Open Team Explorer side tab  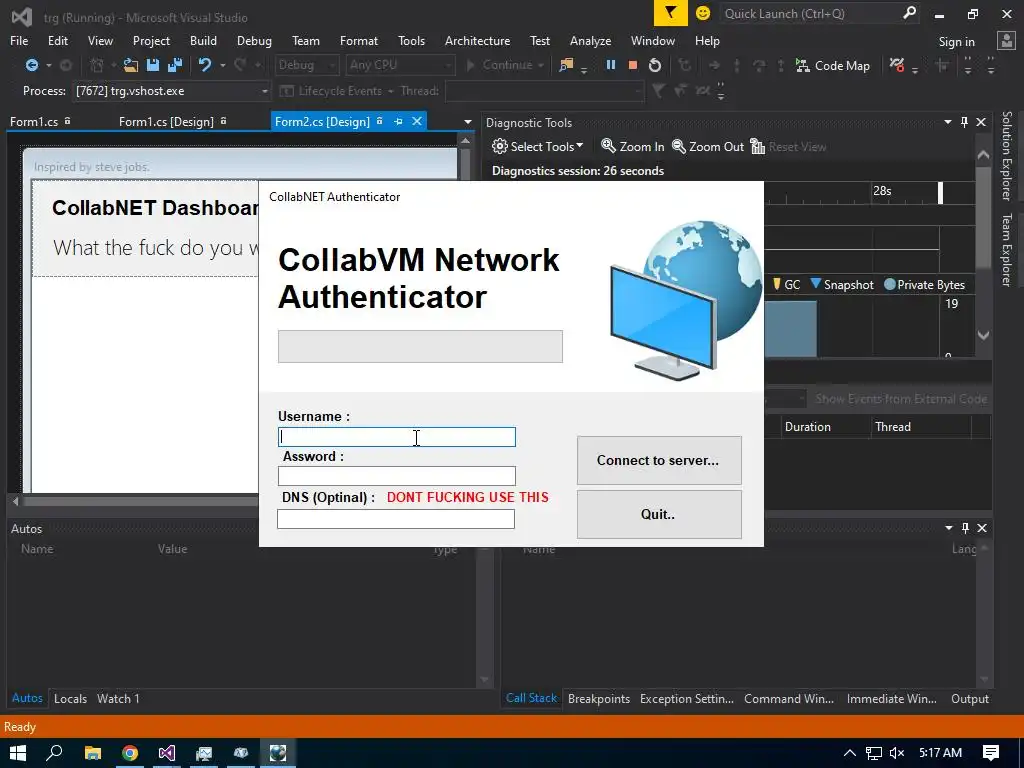pyautogui.click(x=1007, y=250)
